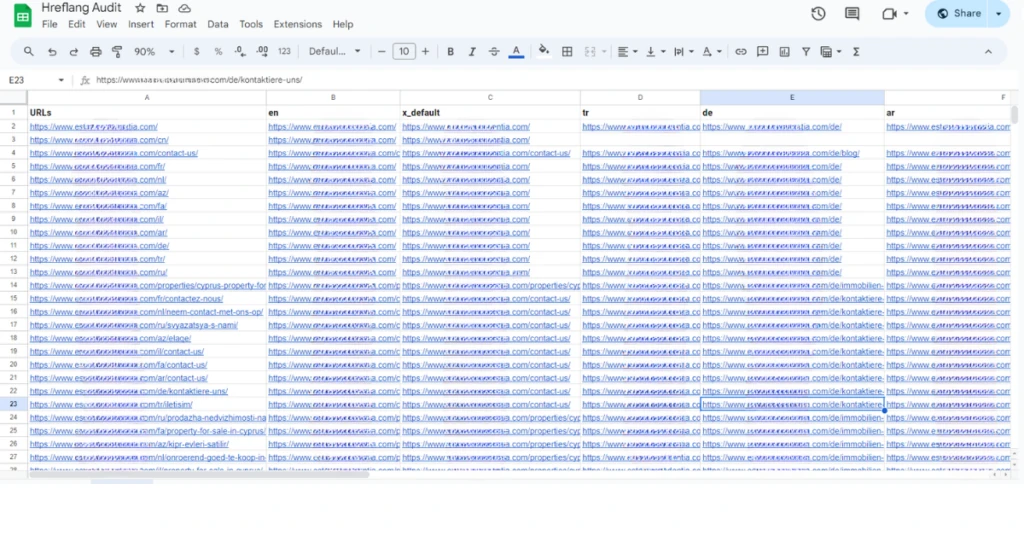This screenshot has width=1024, height=536.
Task: Select the Paint format tool
Action: click(x=117, y=51)
